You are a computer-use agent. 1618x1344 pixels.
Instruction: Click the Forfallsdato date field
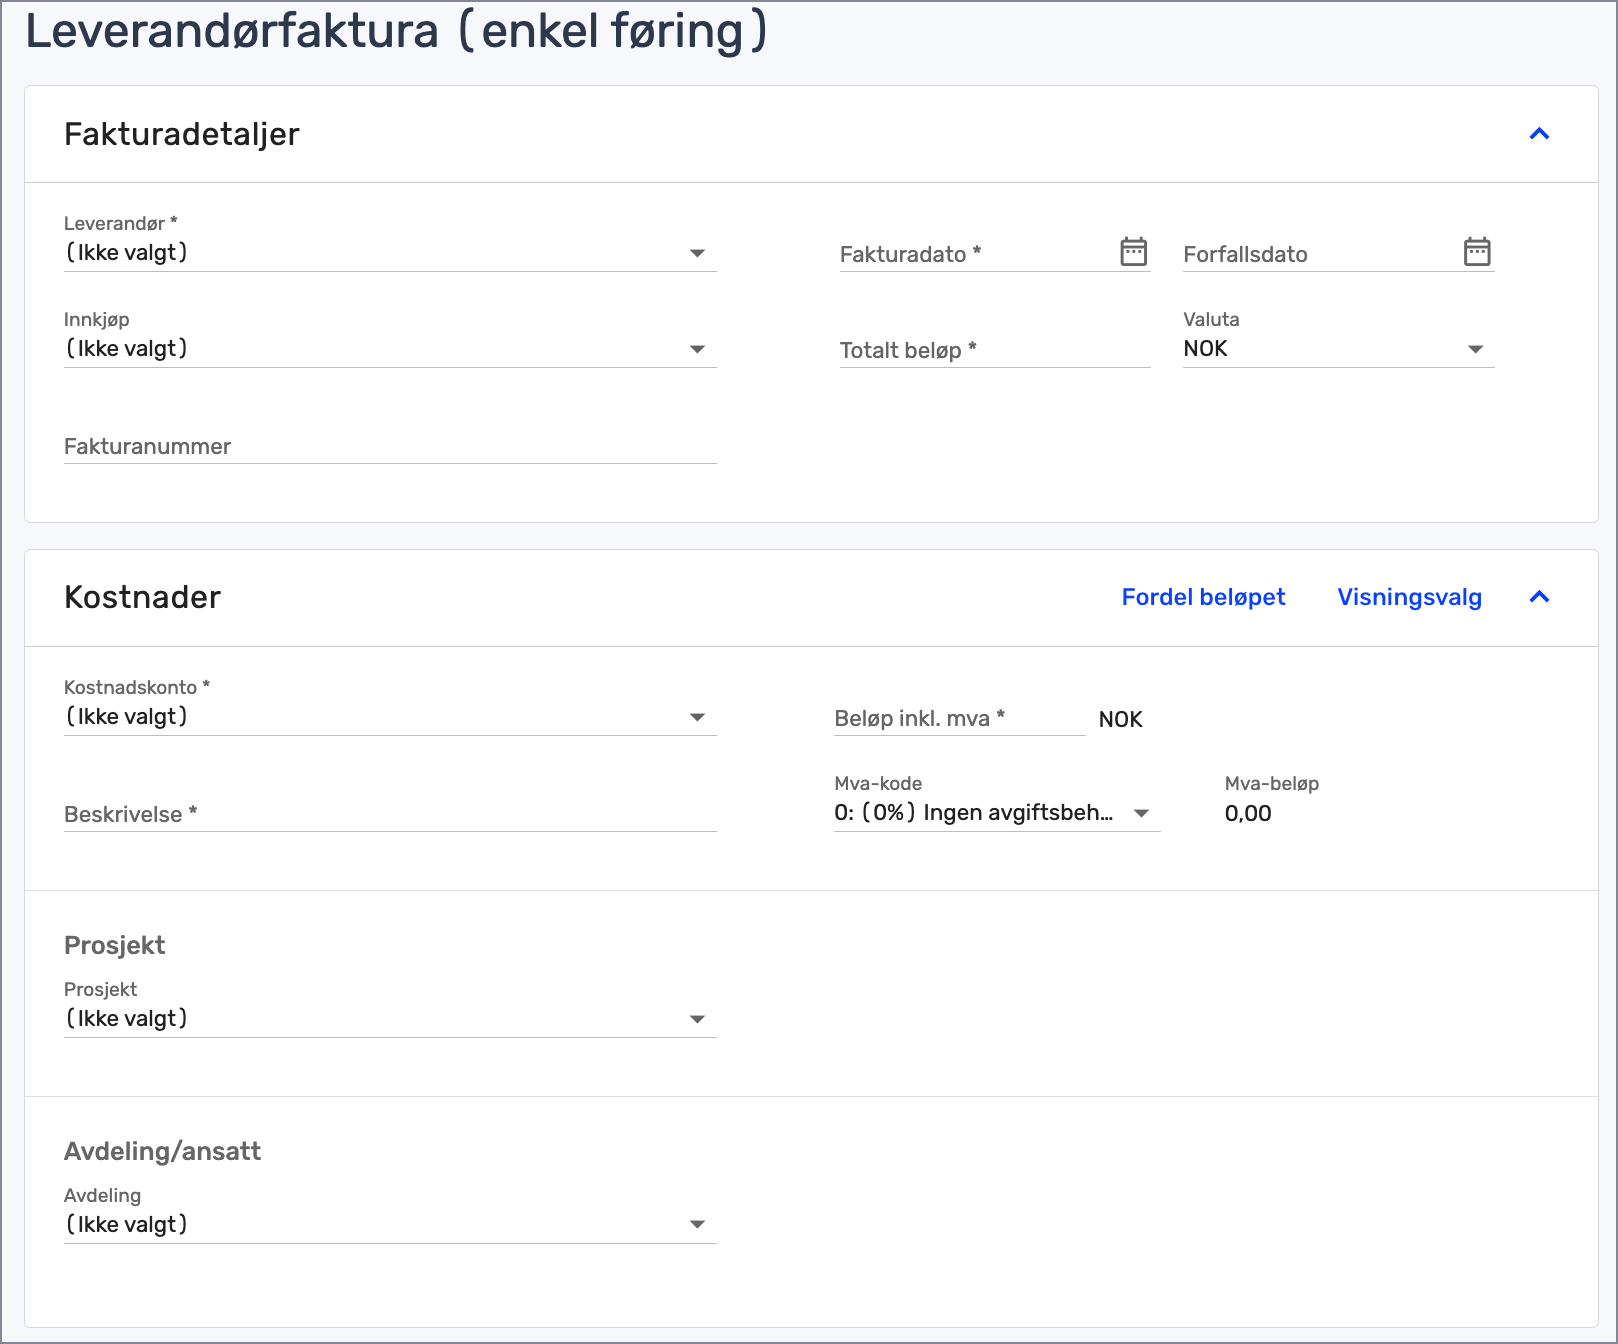tap(1318, 254)
